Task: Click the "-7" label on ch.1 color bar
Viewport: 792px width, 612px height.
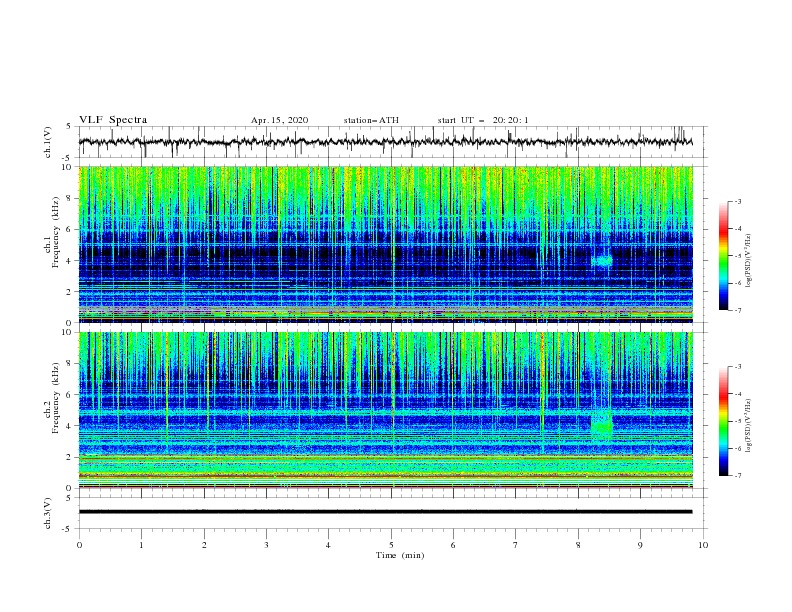Action: pyautogui.click(x=737, y=310)
